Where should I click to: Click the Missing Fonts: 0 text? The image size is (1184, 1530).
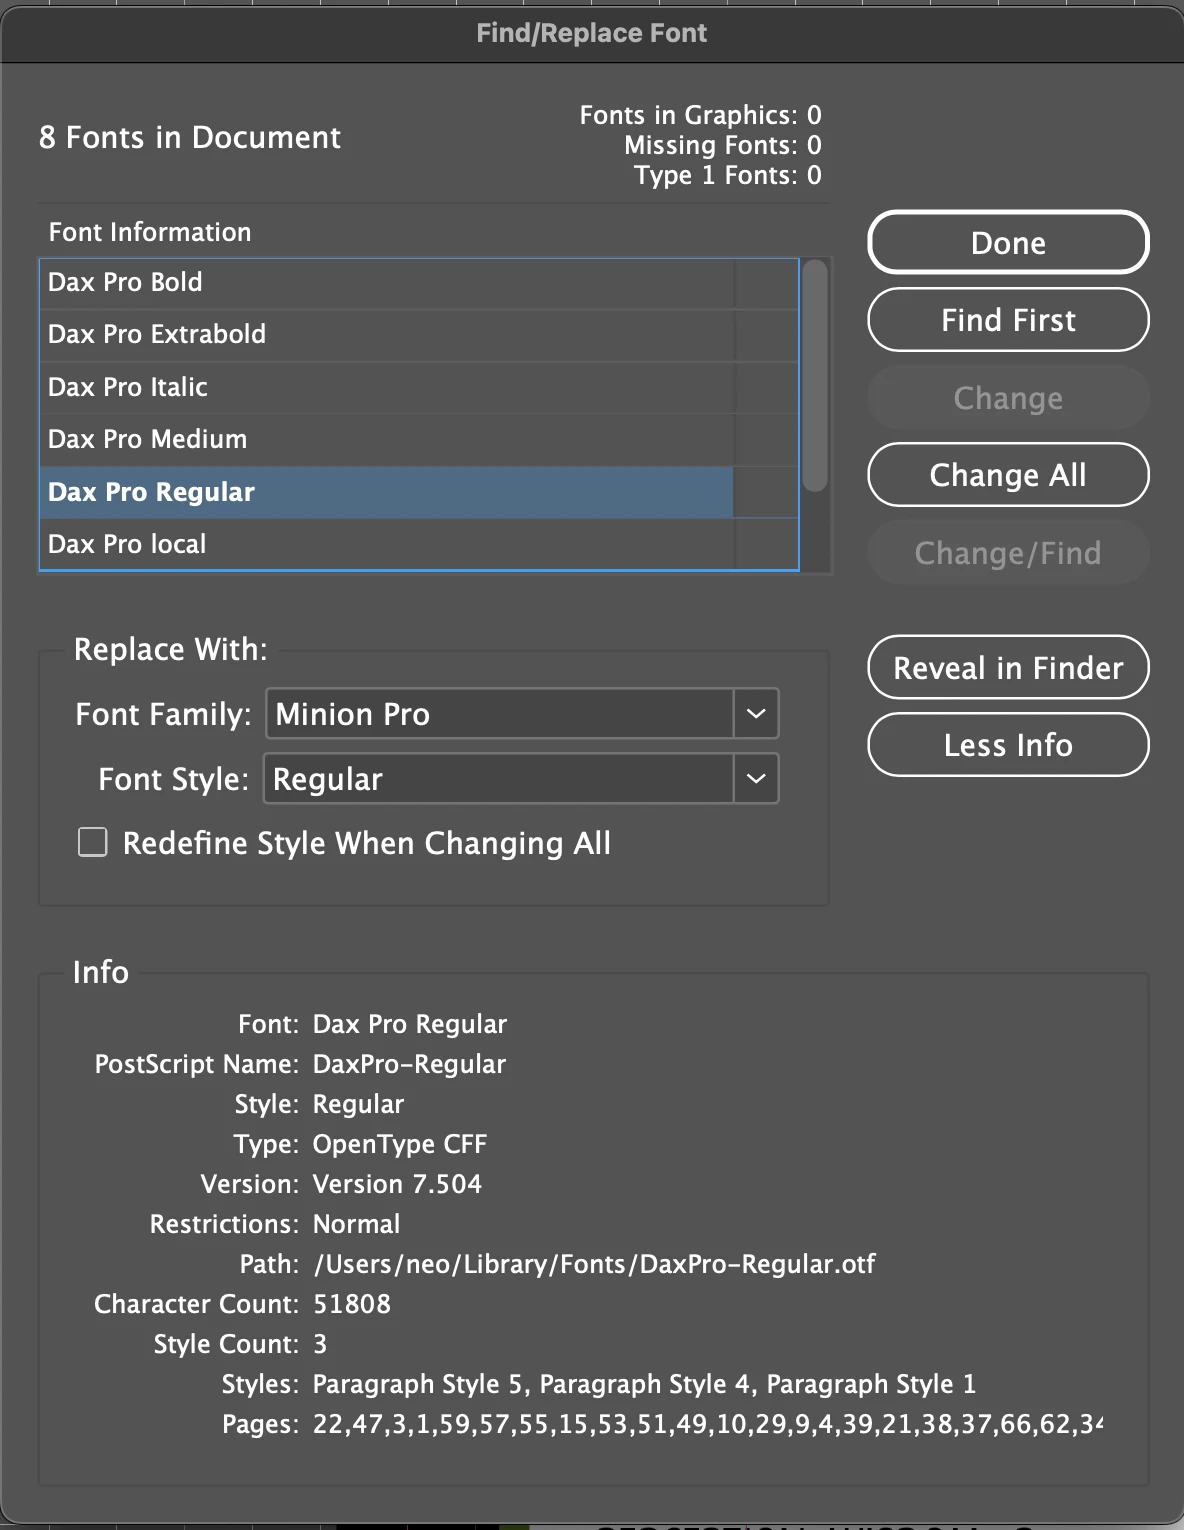(723, 145)
